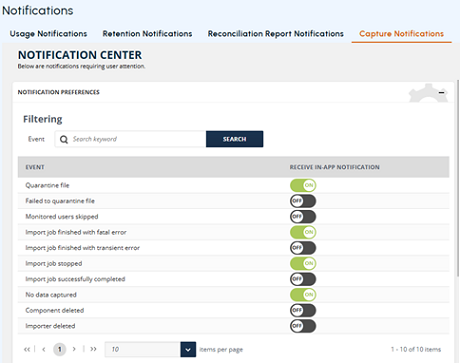Click 'Import job finished with transient error' text
This screenshot has height=363, width=460.
(x=82, y=248)
